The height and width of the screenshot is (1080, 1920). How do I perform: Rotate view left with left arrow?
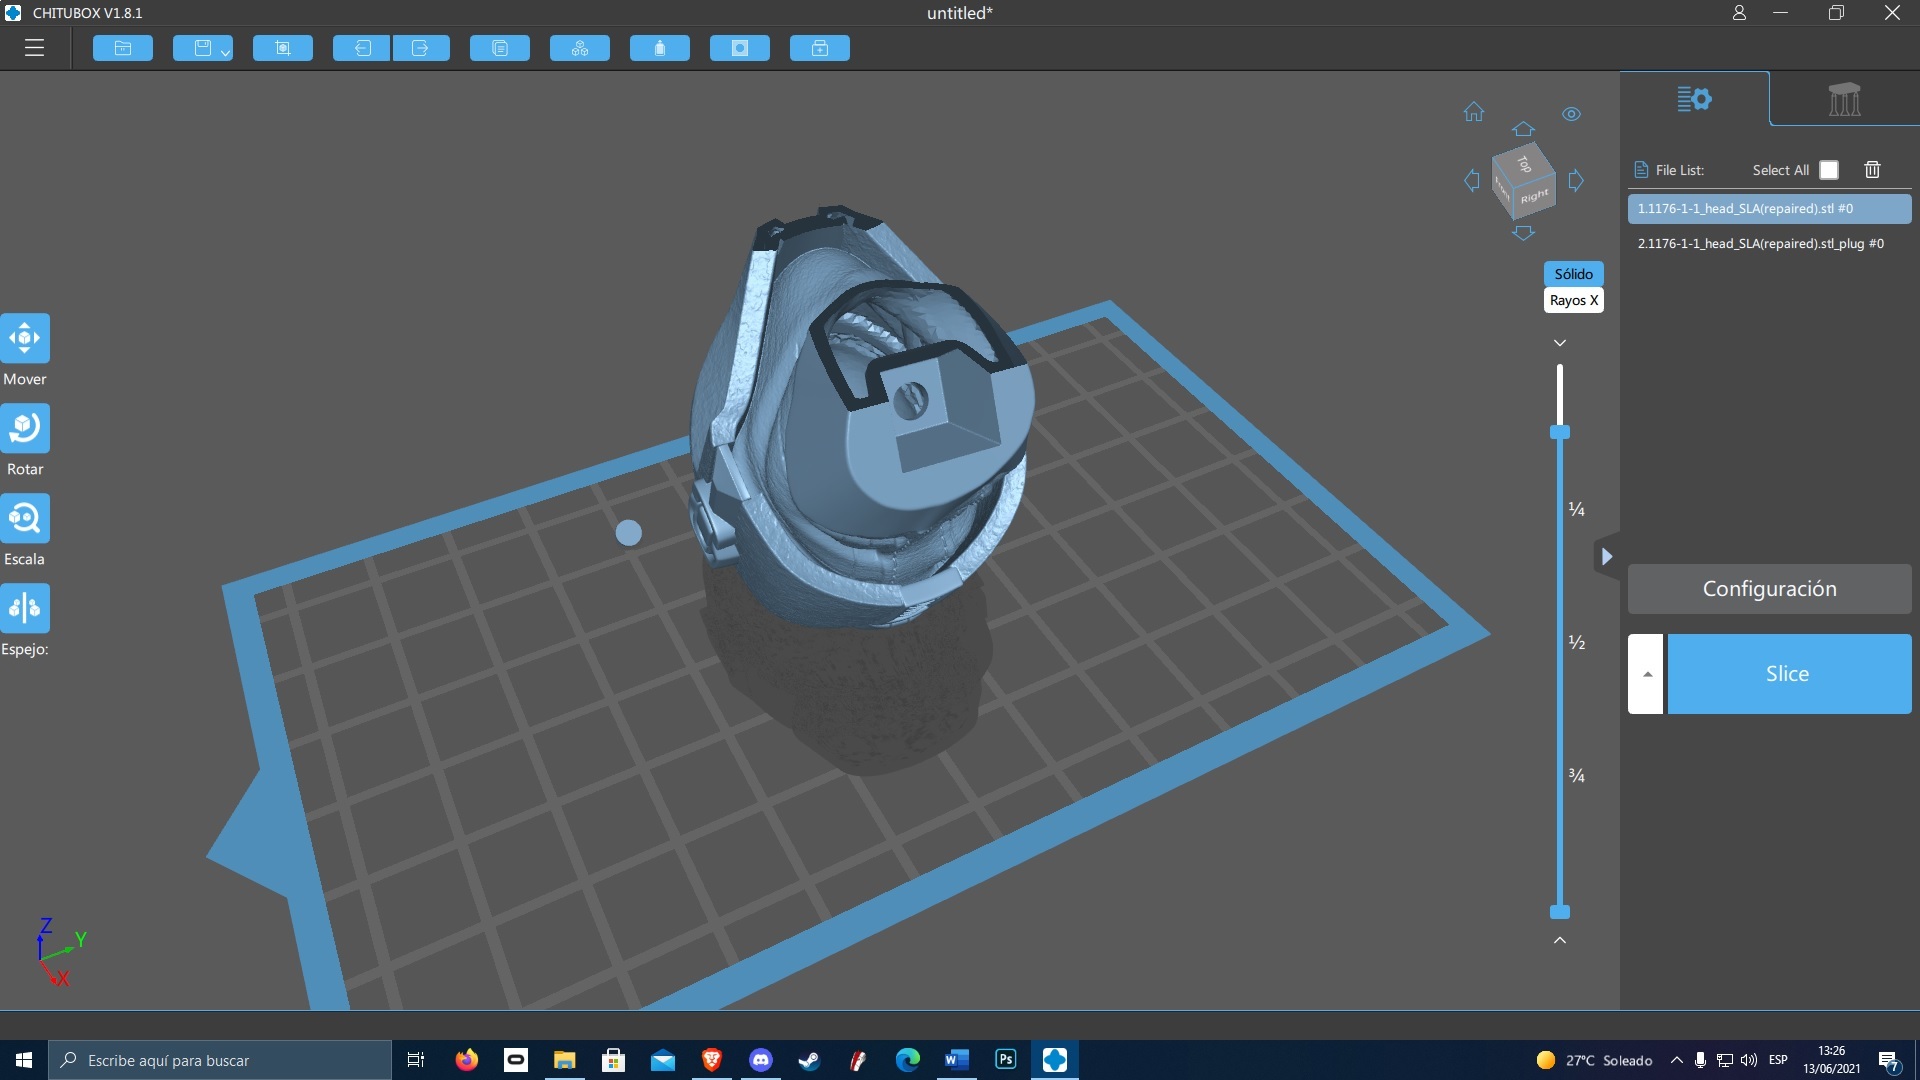(1472, 181)
